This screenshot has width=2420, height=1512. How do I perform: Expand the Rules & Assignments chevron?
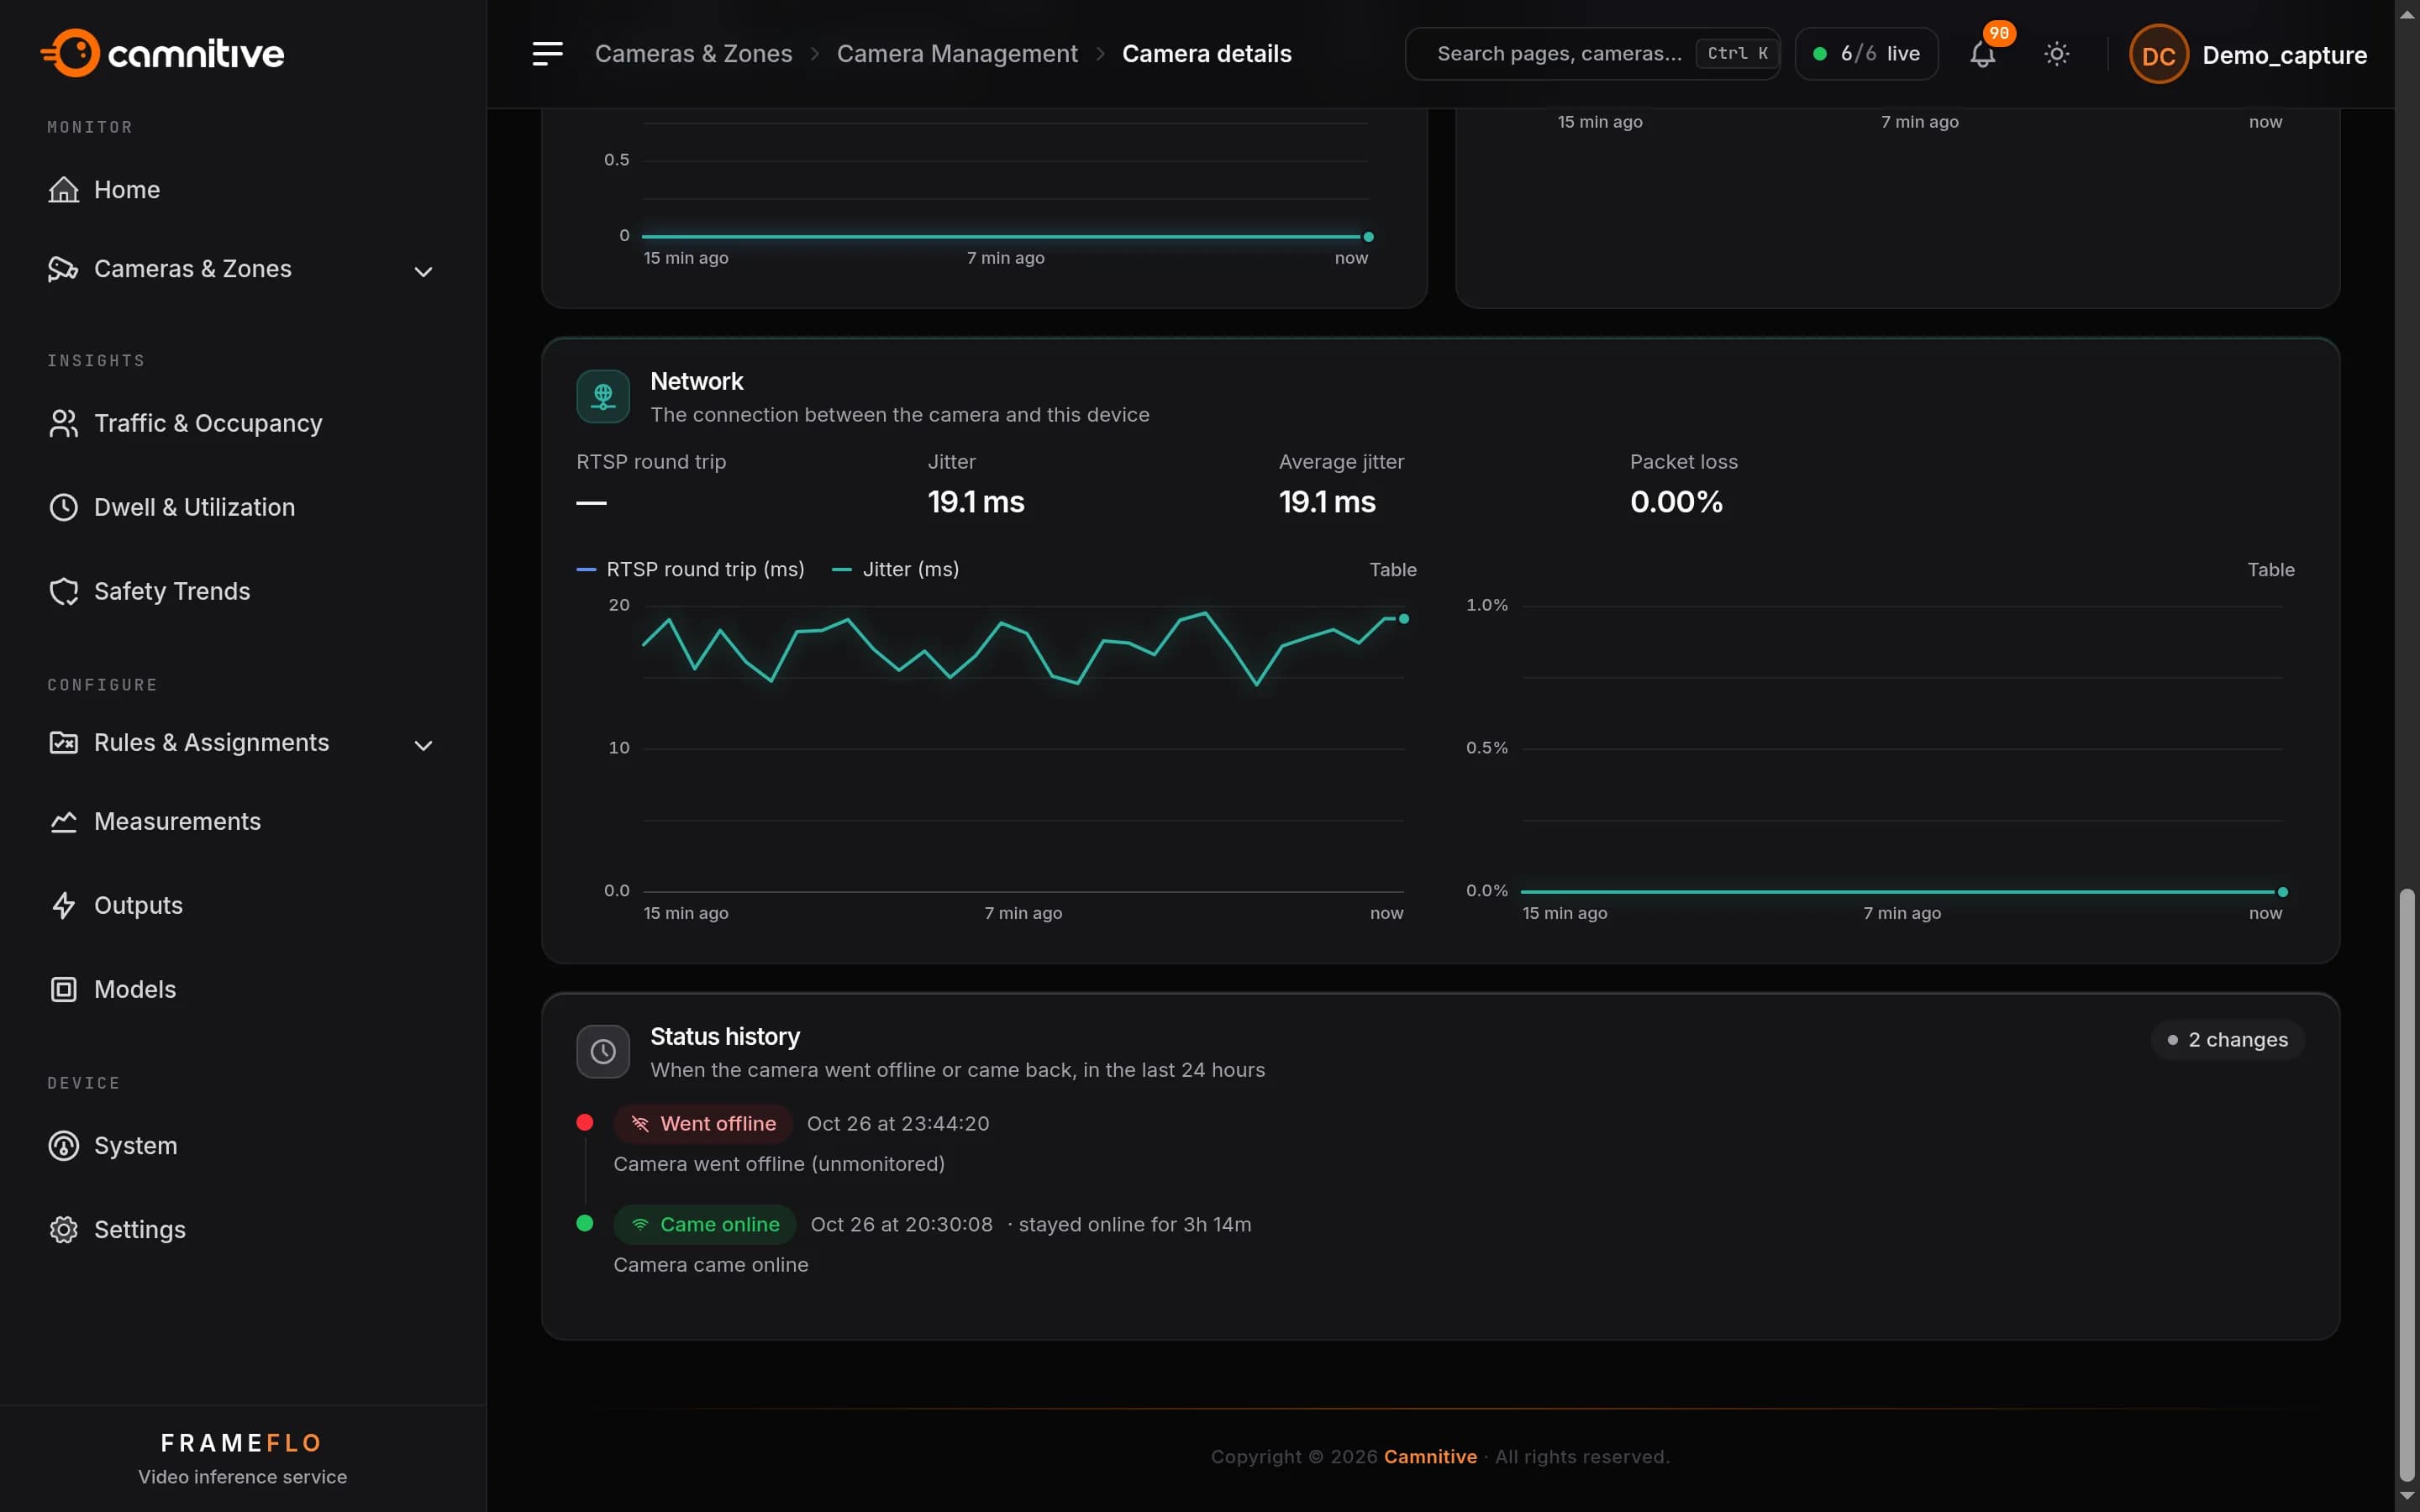click(424, 745)
